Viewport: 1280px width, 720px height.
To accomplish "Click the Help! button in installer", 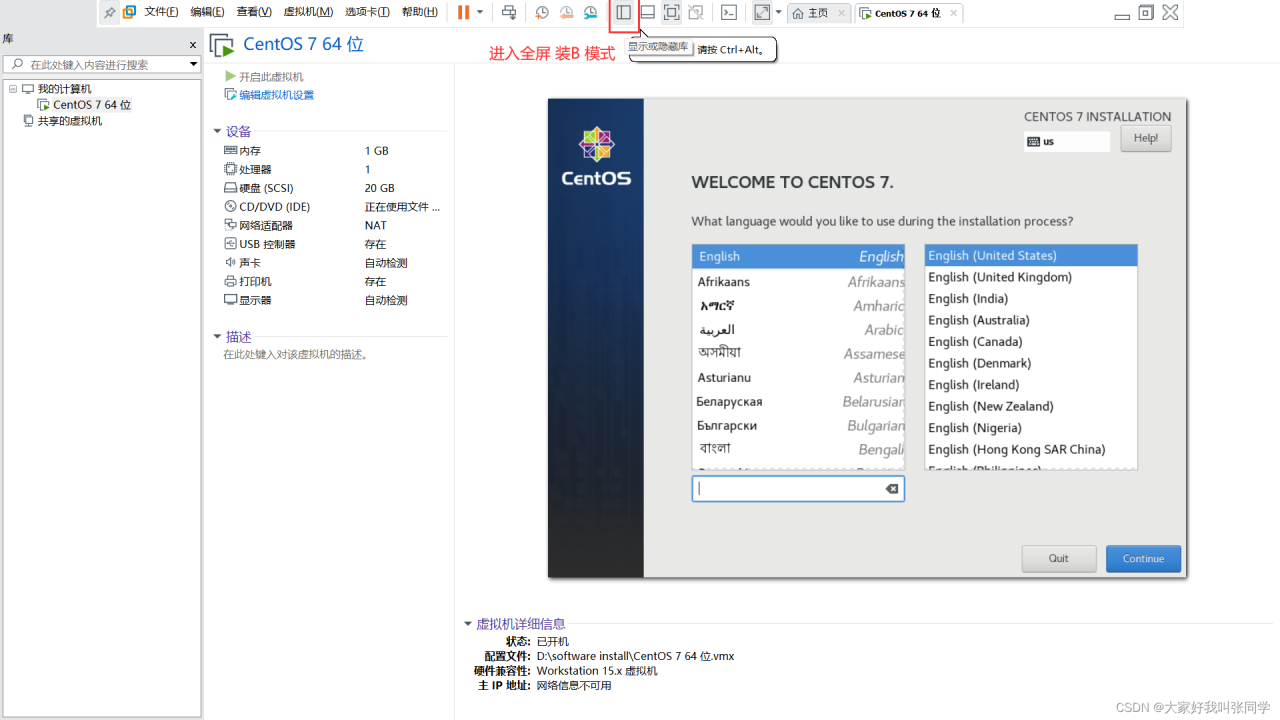I will [x=1146, y=138].
